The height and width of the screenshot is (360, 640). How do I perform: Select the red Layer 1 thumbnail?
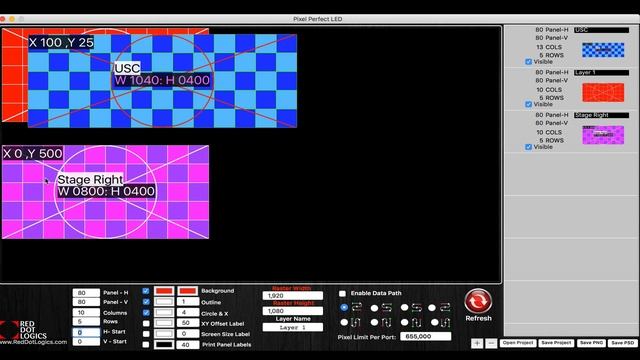(603, 93)
